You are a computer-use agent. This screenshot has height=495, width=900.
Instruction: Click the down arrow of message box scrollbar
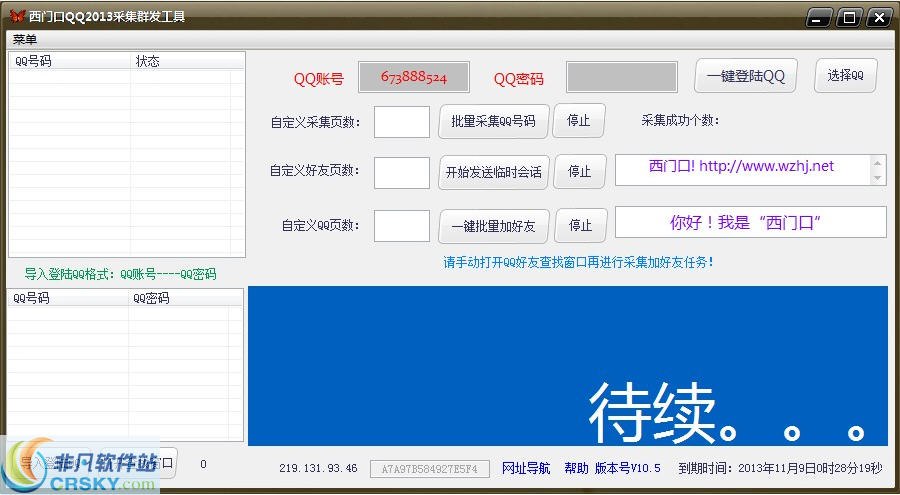(877, 178)
